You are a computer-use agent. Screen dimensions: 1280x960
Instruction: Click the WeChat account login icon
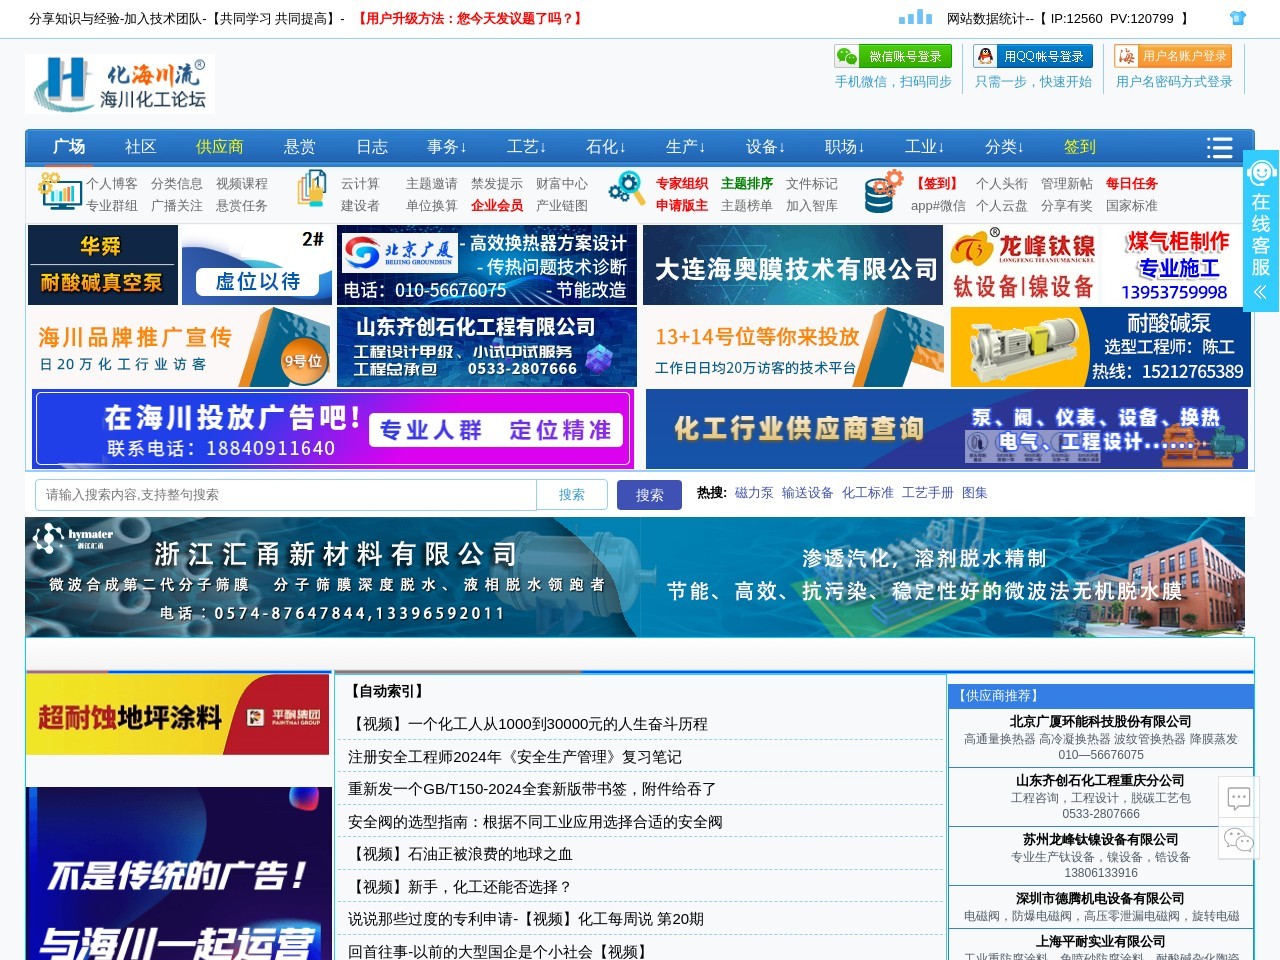(x=847, y=56)
